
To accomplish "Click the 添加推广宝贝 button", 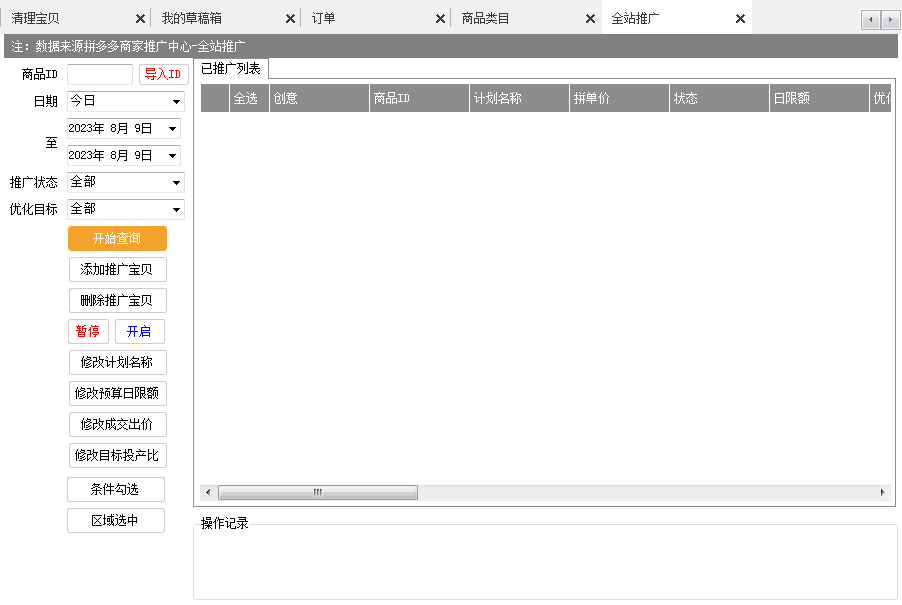I will [117, 269].
